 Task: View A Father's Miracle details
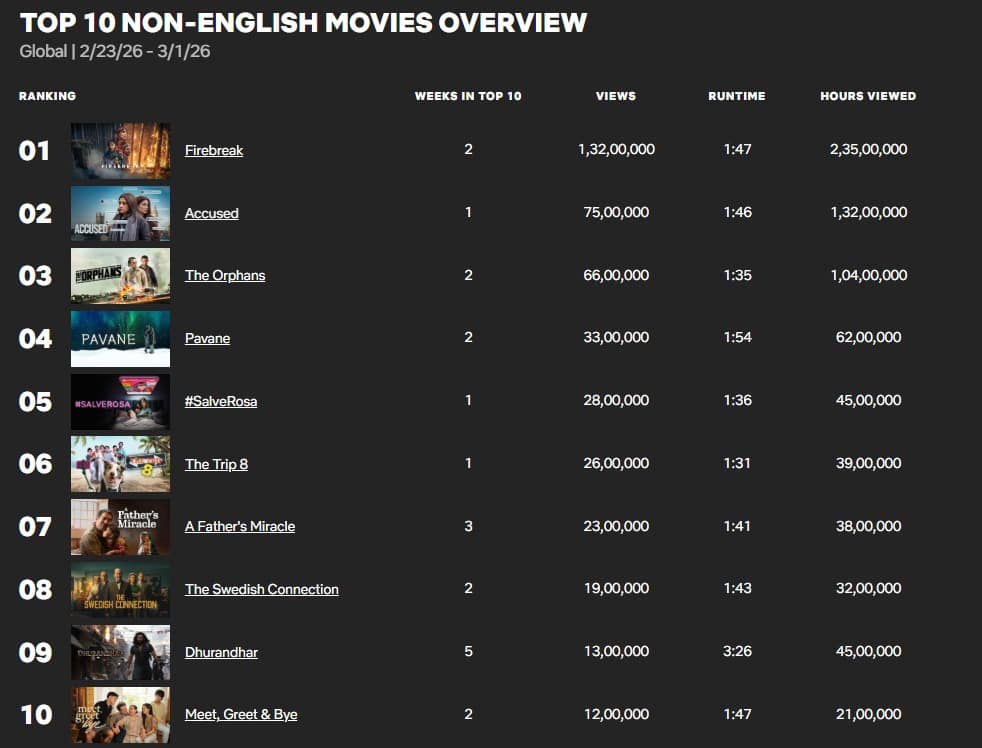click(239, 526)
